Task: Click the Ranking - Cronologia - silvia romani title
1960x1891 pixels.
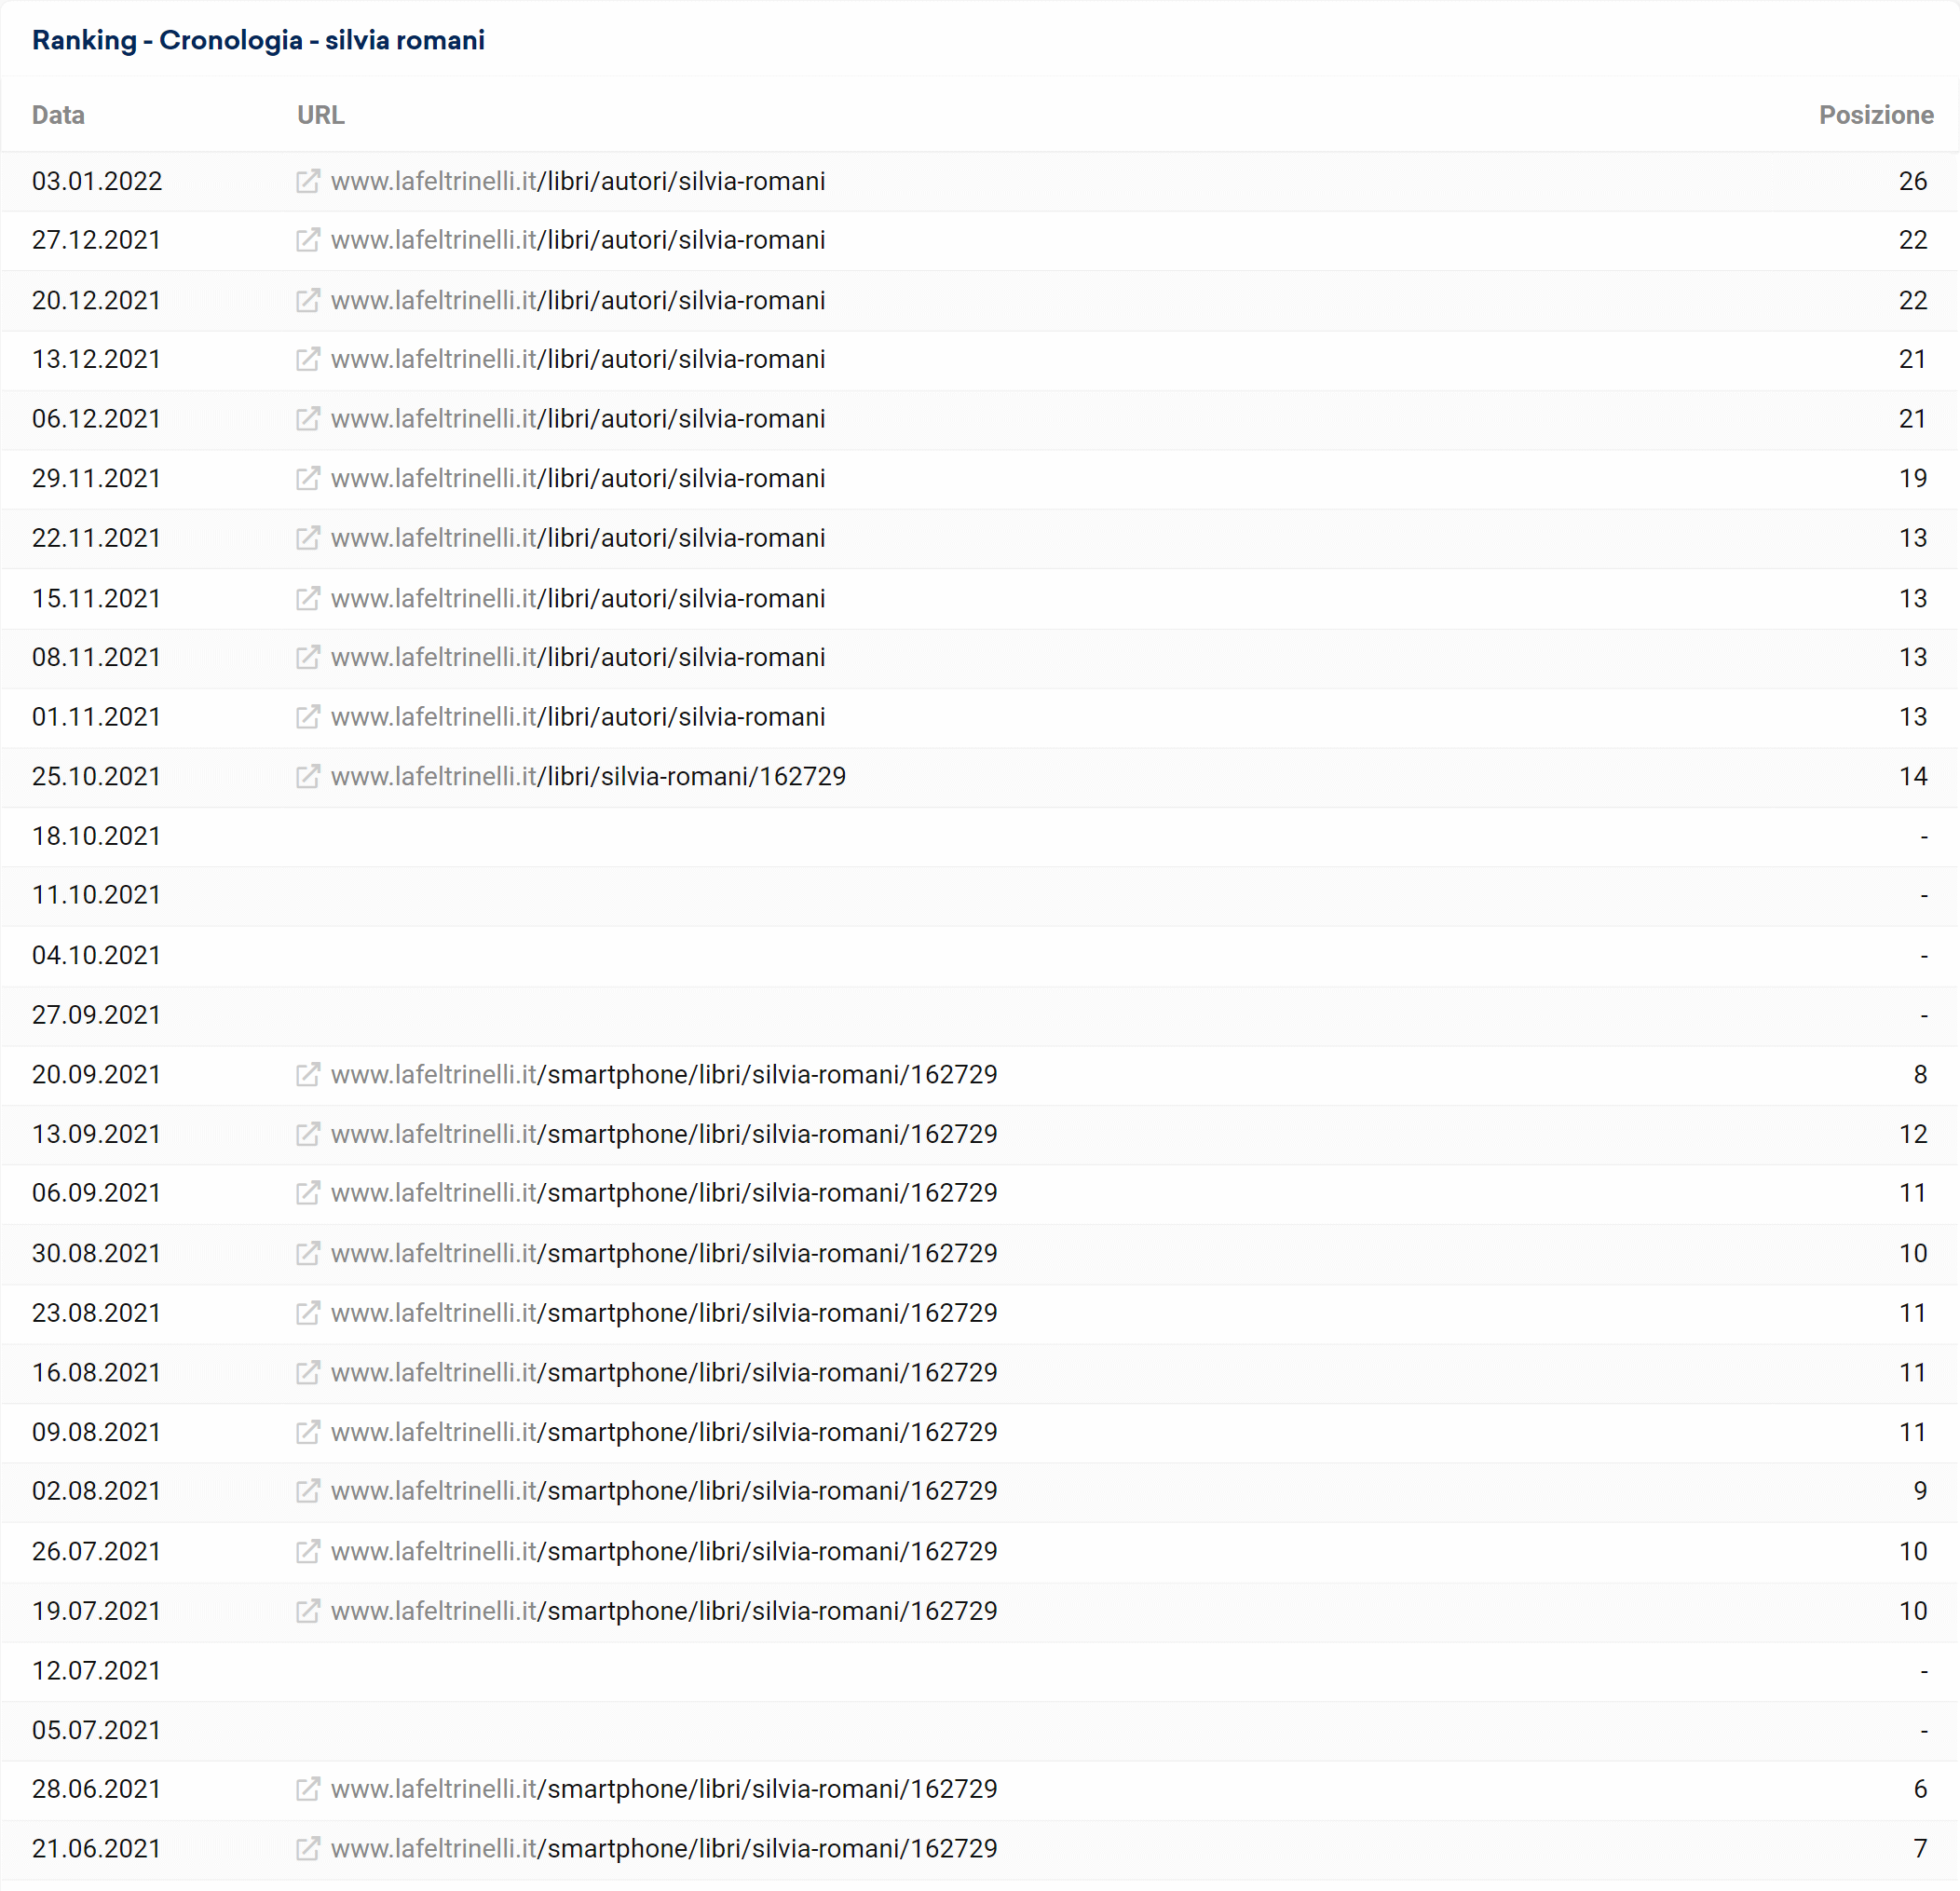Action: coord(258,40)
